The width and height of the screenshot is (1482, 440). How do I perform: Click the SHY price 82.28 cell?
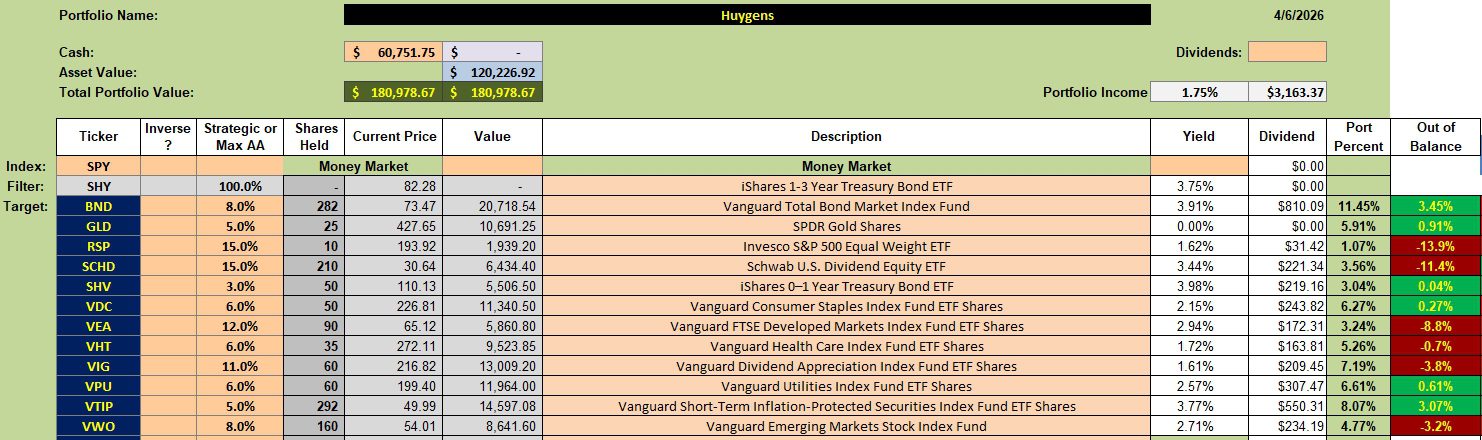(x=392, y=186)
